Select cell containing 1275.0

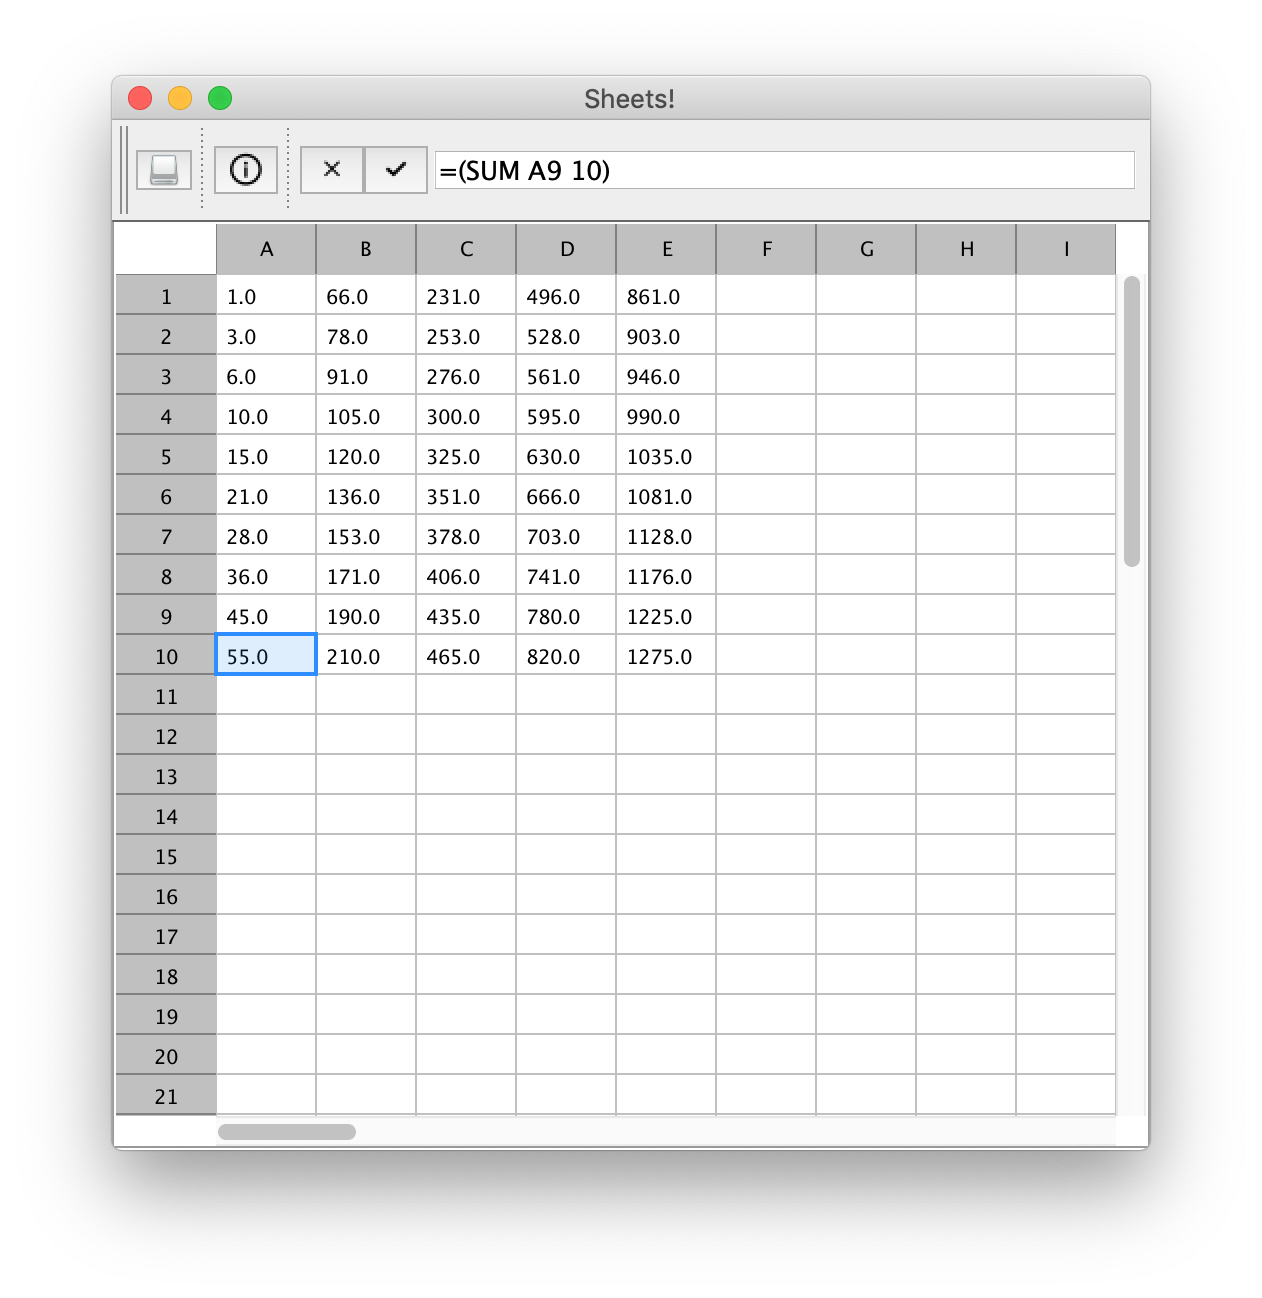click(x=666, y=656)
